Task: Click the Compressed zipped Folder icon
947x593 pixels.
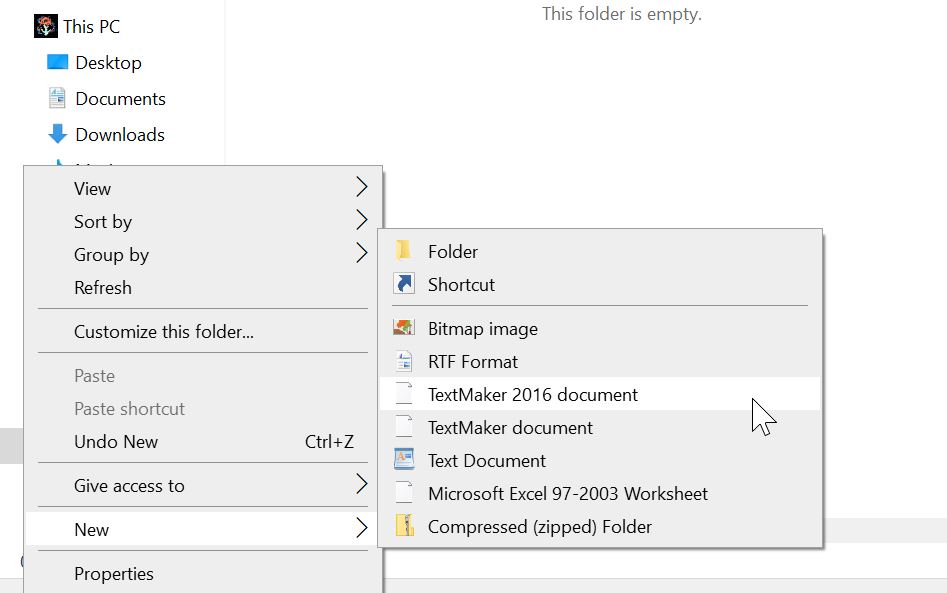Action: (x=404, y=526)
